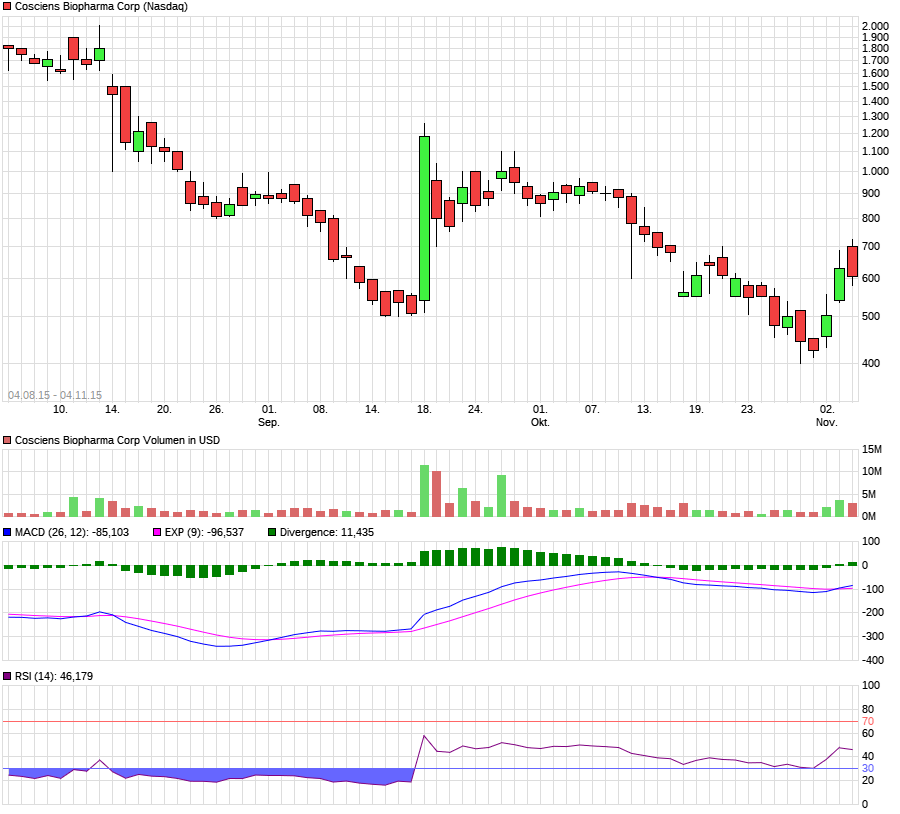This screenshot has height=814, width=900.
Task: Click the '-200' MACD axis label
Action: point(872,613)
